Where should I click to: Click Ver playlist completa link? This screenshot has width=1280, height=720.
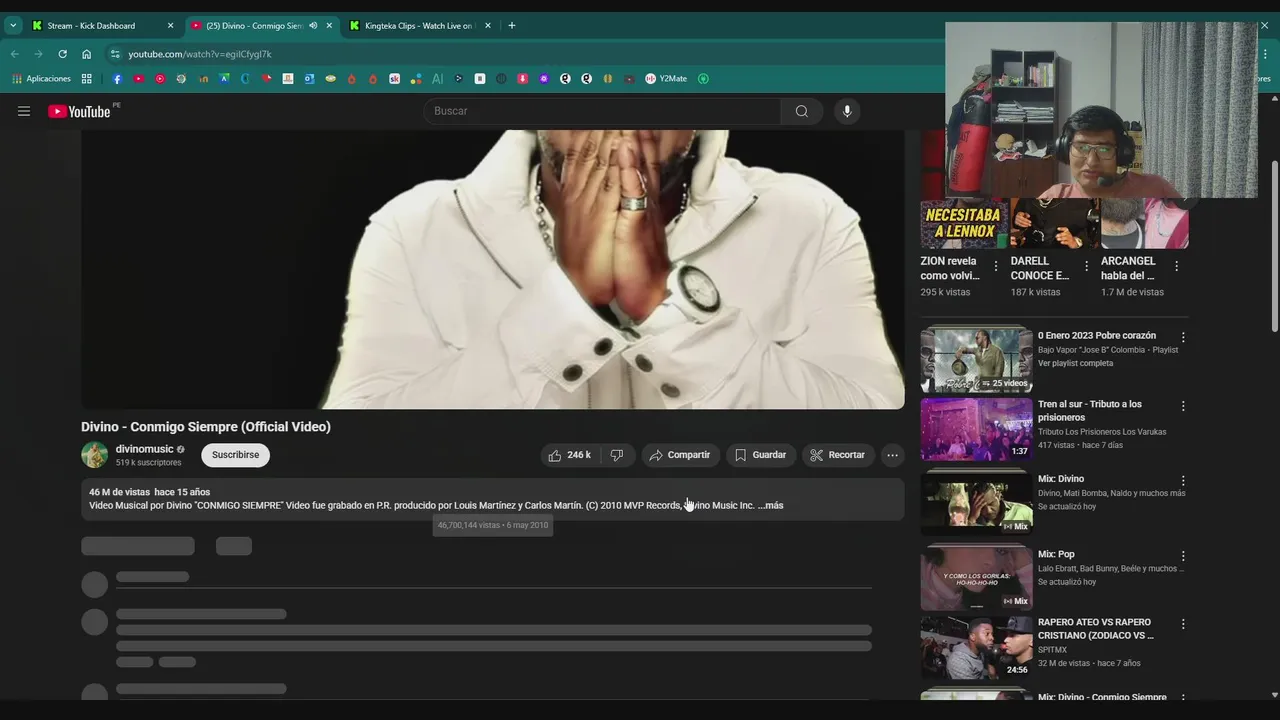(1075, 363)
